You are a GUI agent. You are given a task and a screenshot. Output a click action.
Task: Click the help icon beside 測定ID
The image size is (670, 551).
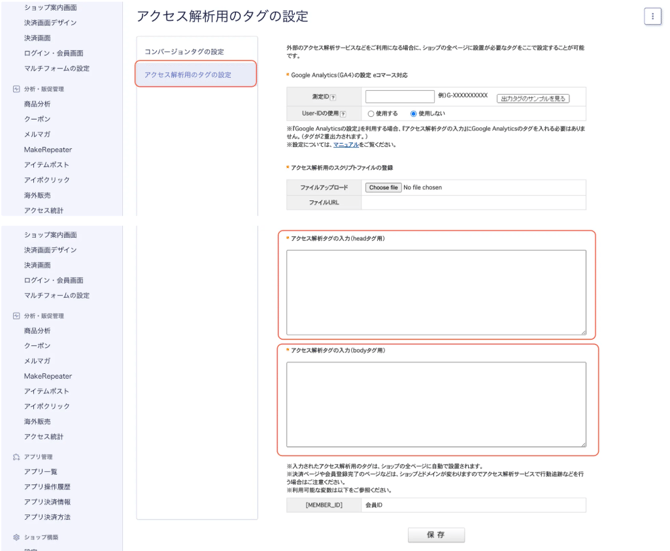coord(333,97)
